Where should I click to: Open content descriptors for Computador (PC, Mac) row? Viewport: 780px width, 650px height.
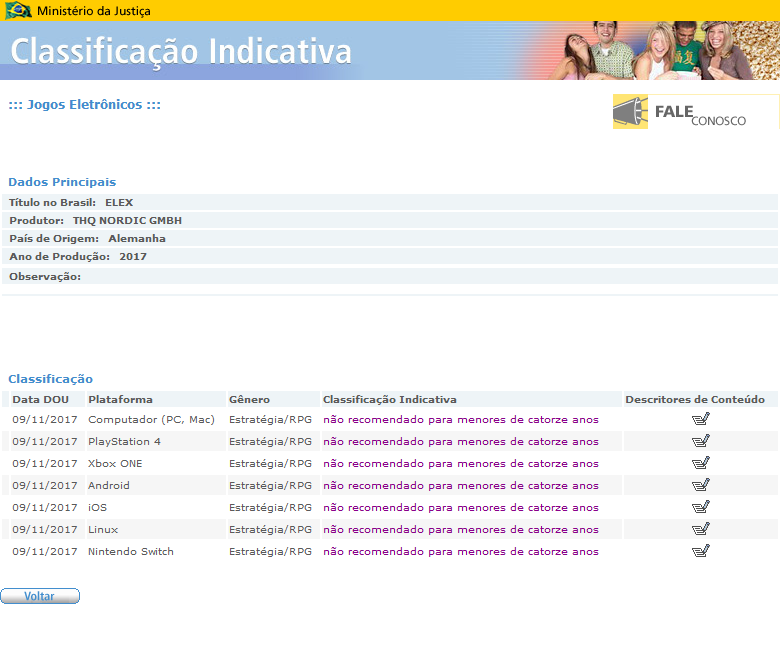[x=700, y=419]
